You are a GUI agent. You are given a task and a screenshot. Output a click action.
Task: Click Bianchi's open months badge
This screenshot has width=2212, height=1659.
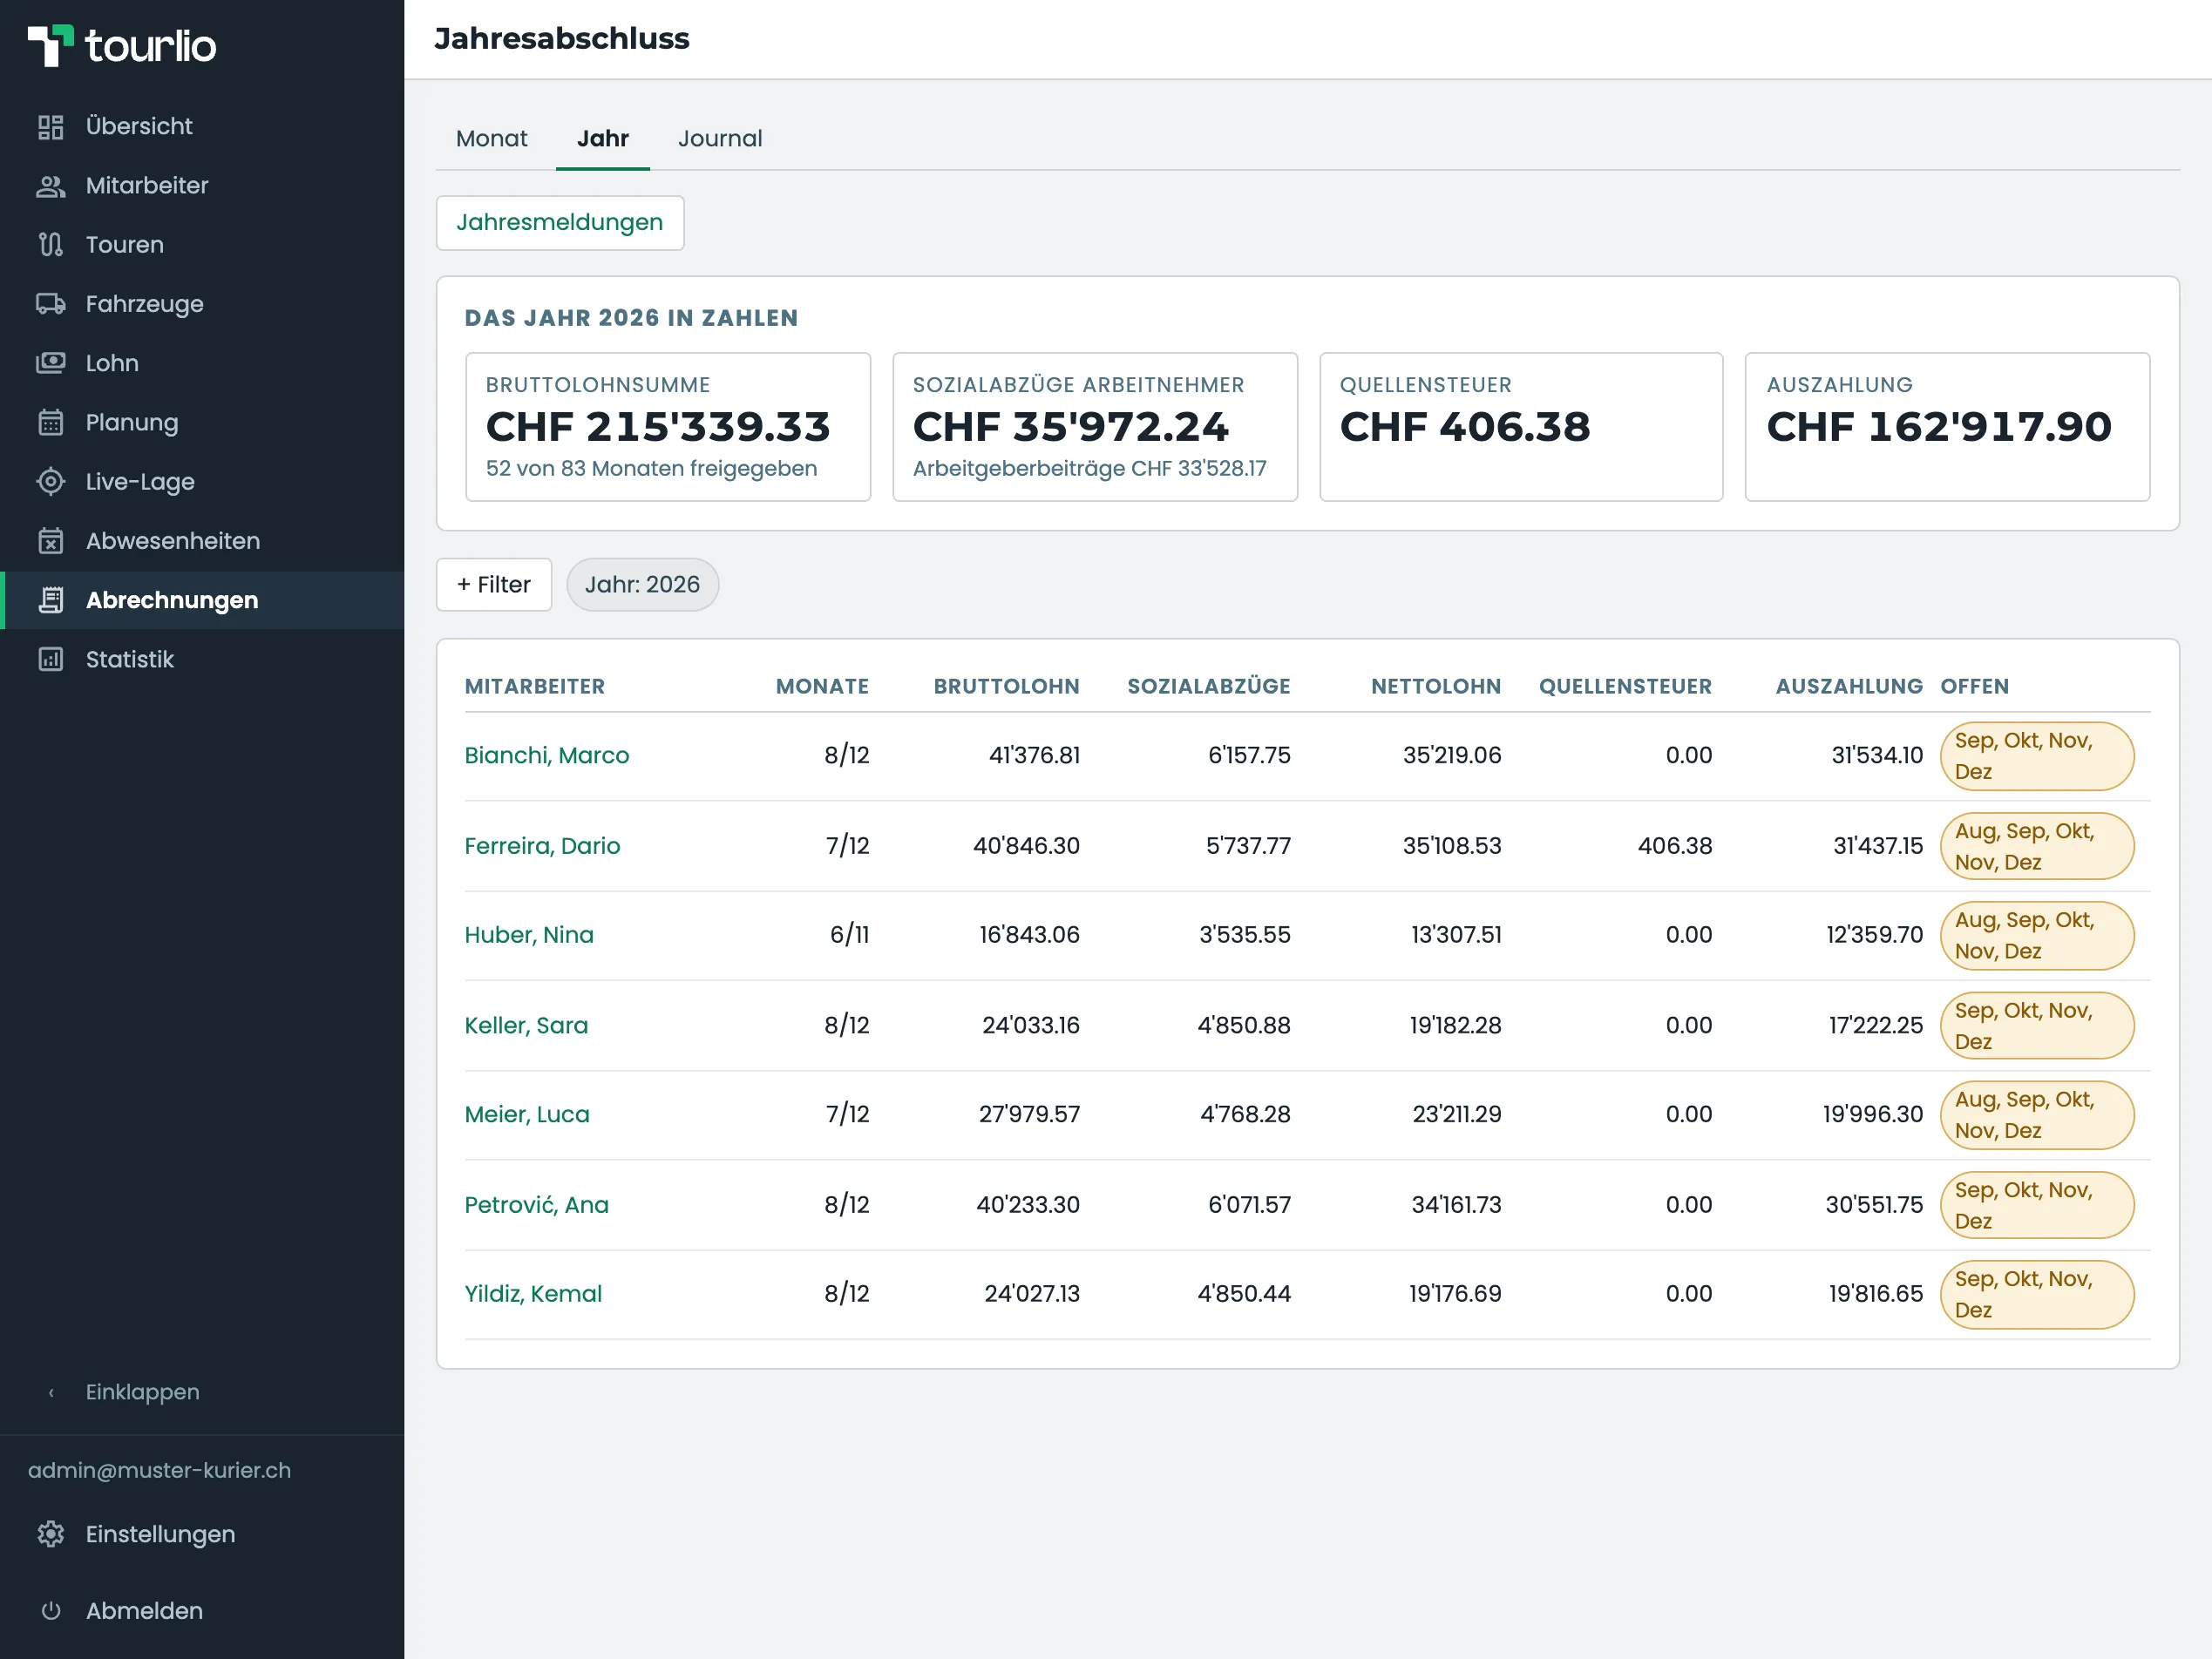click(2036, 756)
